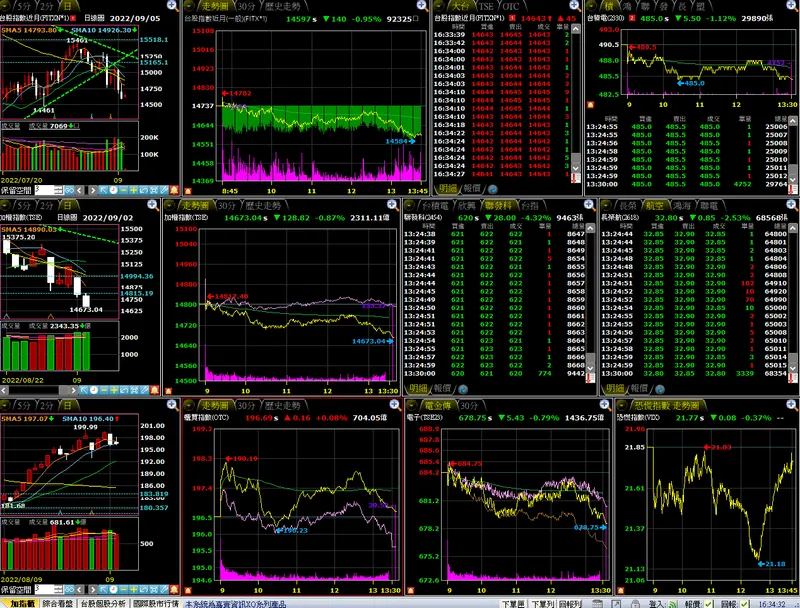Click alert bell below FITX trend chart

click(188, 191)
